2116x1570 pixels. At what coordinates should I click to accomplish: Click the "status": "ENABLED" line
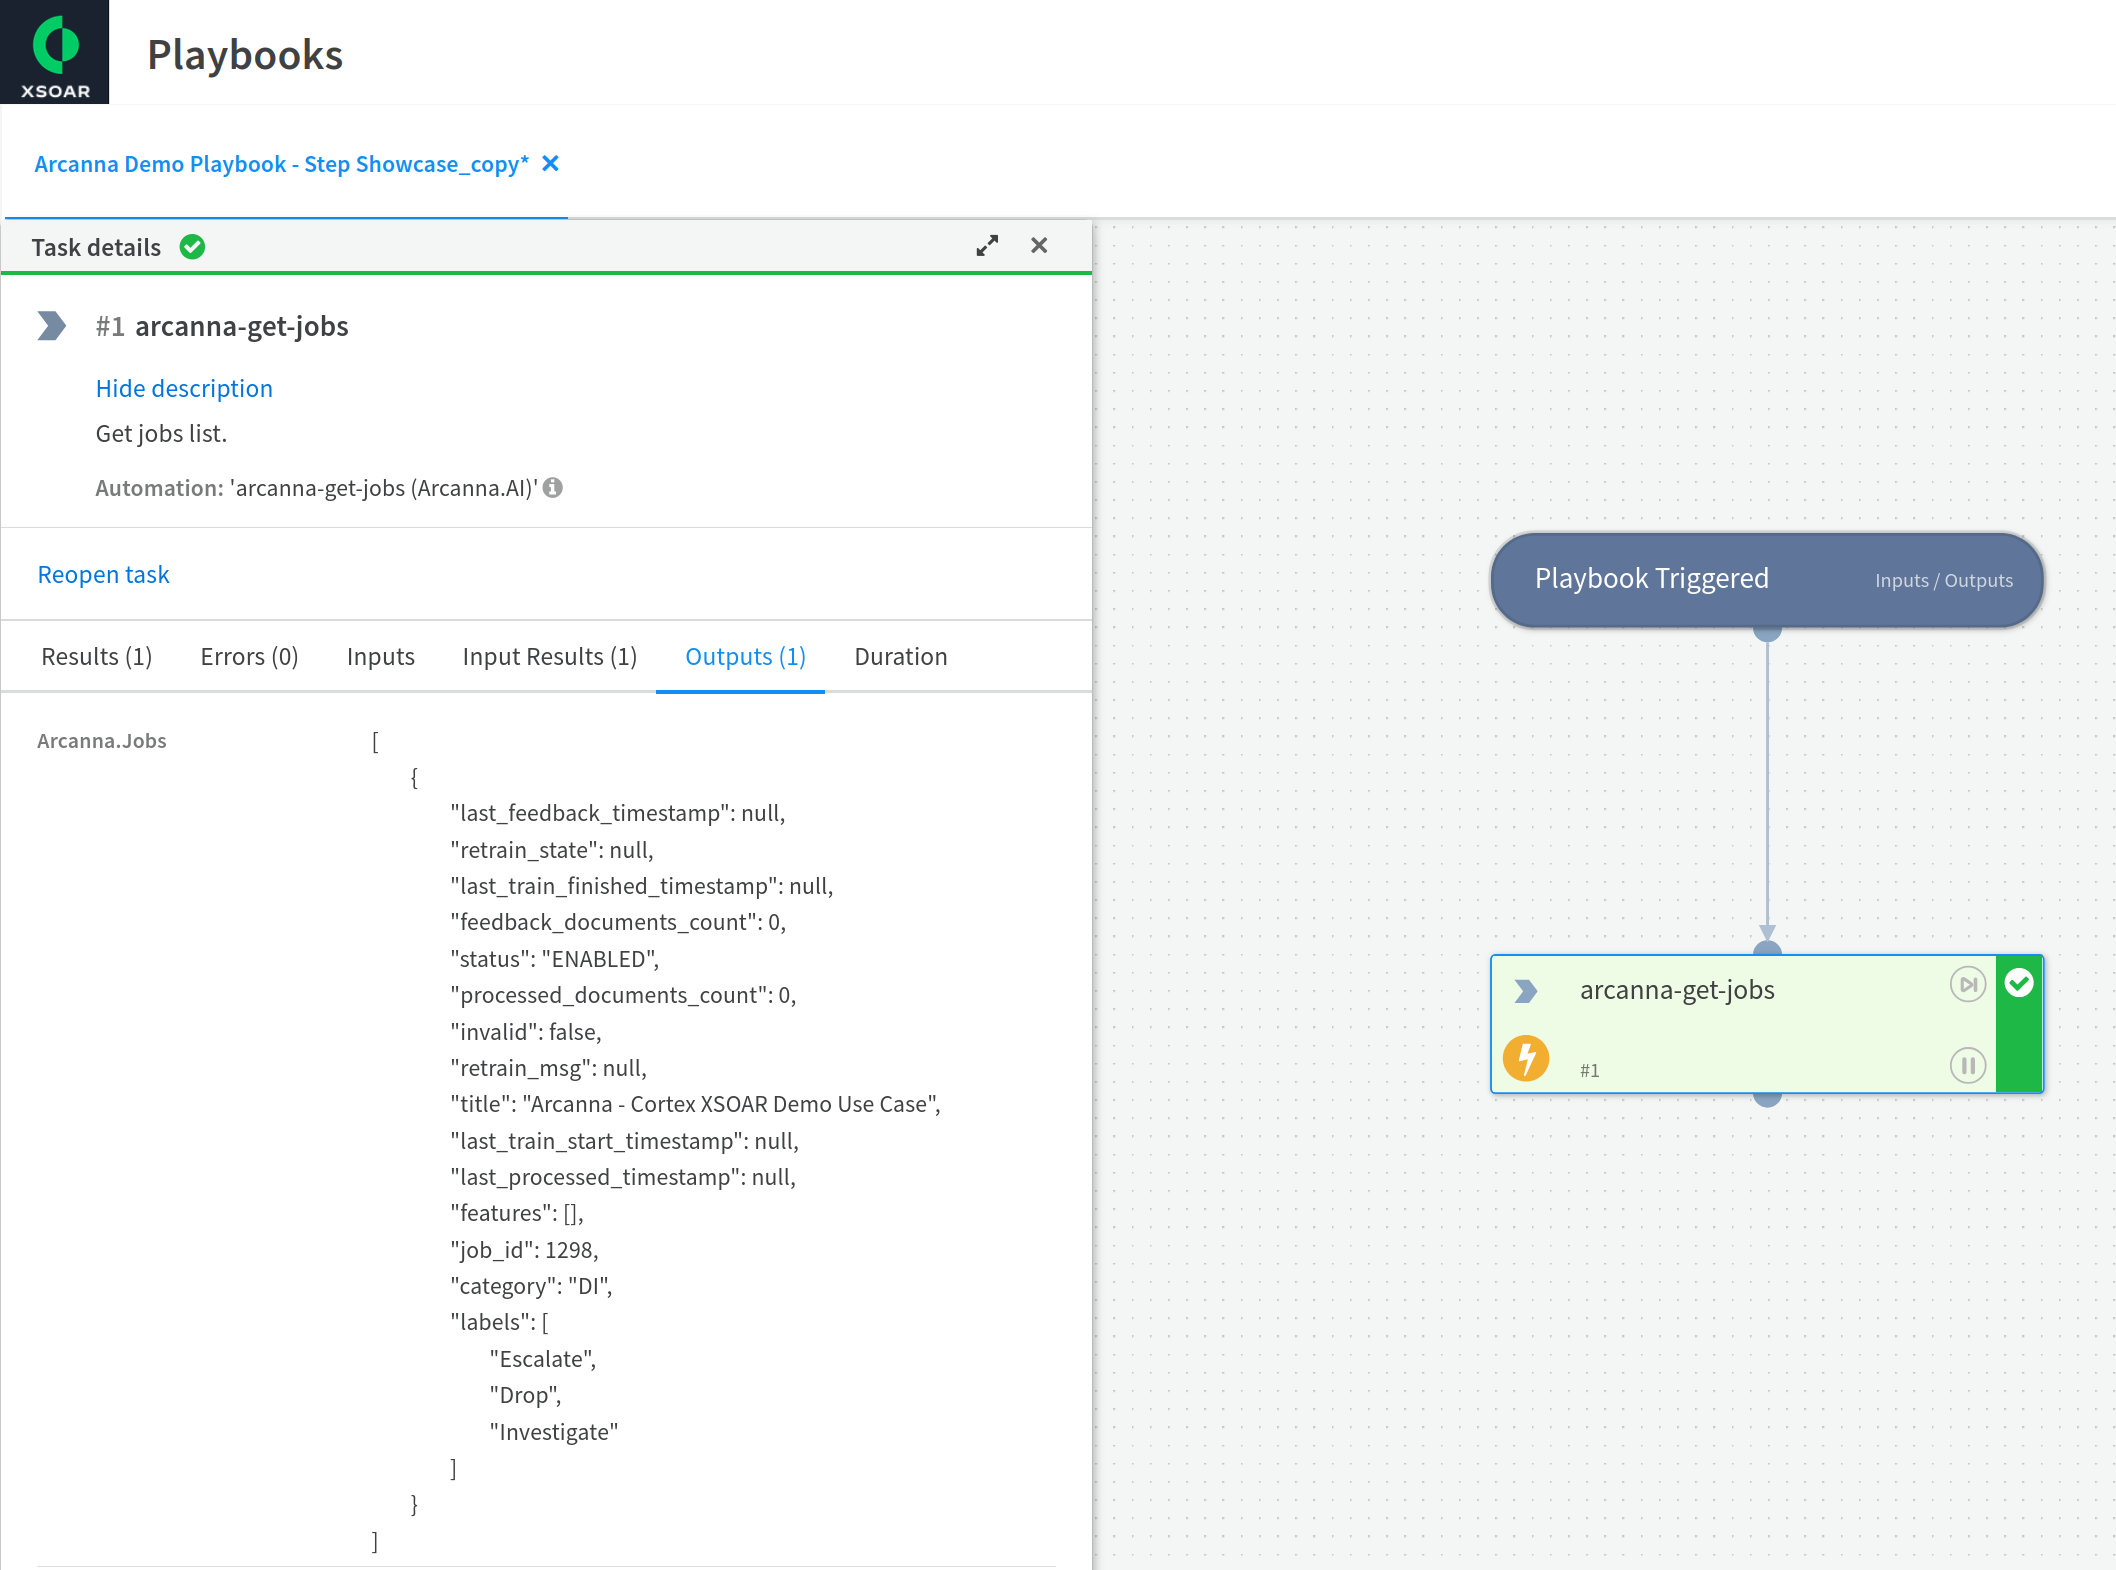[554, 959]
